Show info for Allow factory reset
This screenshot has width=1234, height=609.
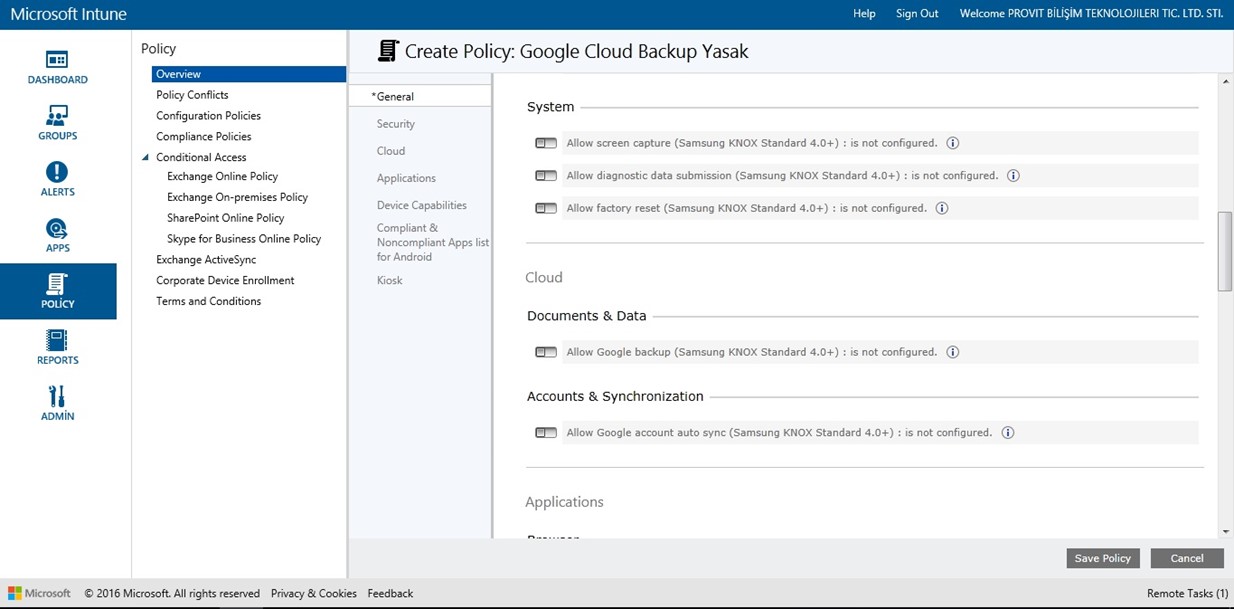click(942, 208)
